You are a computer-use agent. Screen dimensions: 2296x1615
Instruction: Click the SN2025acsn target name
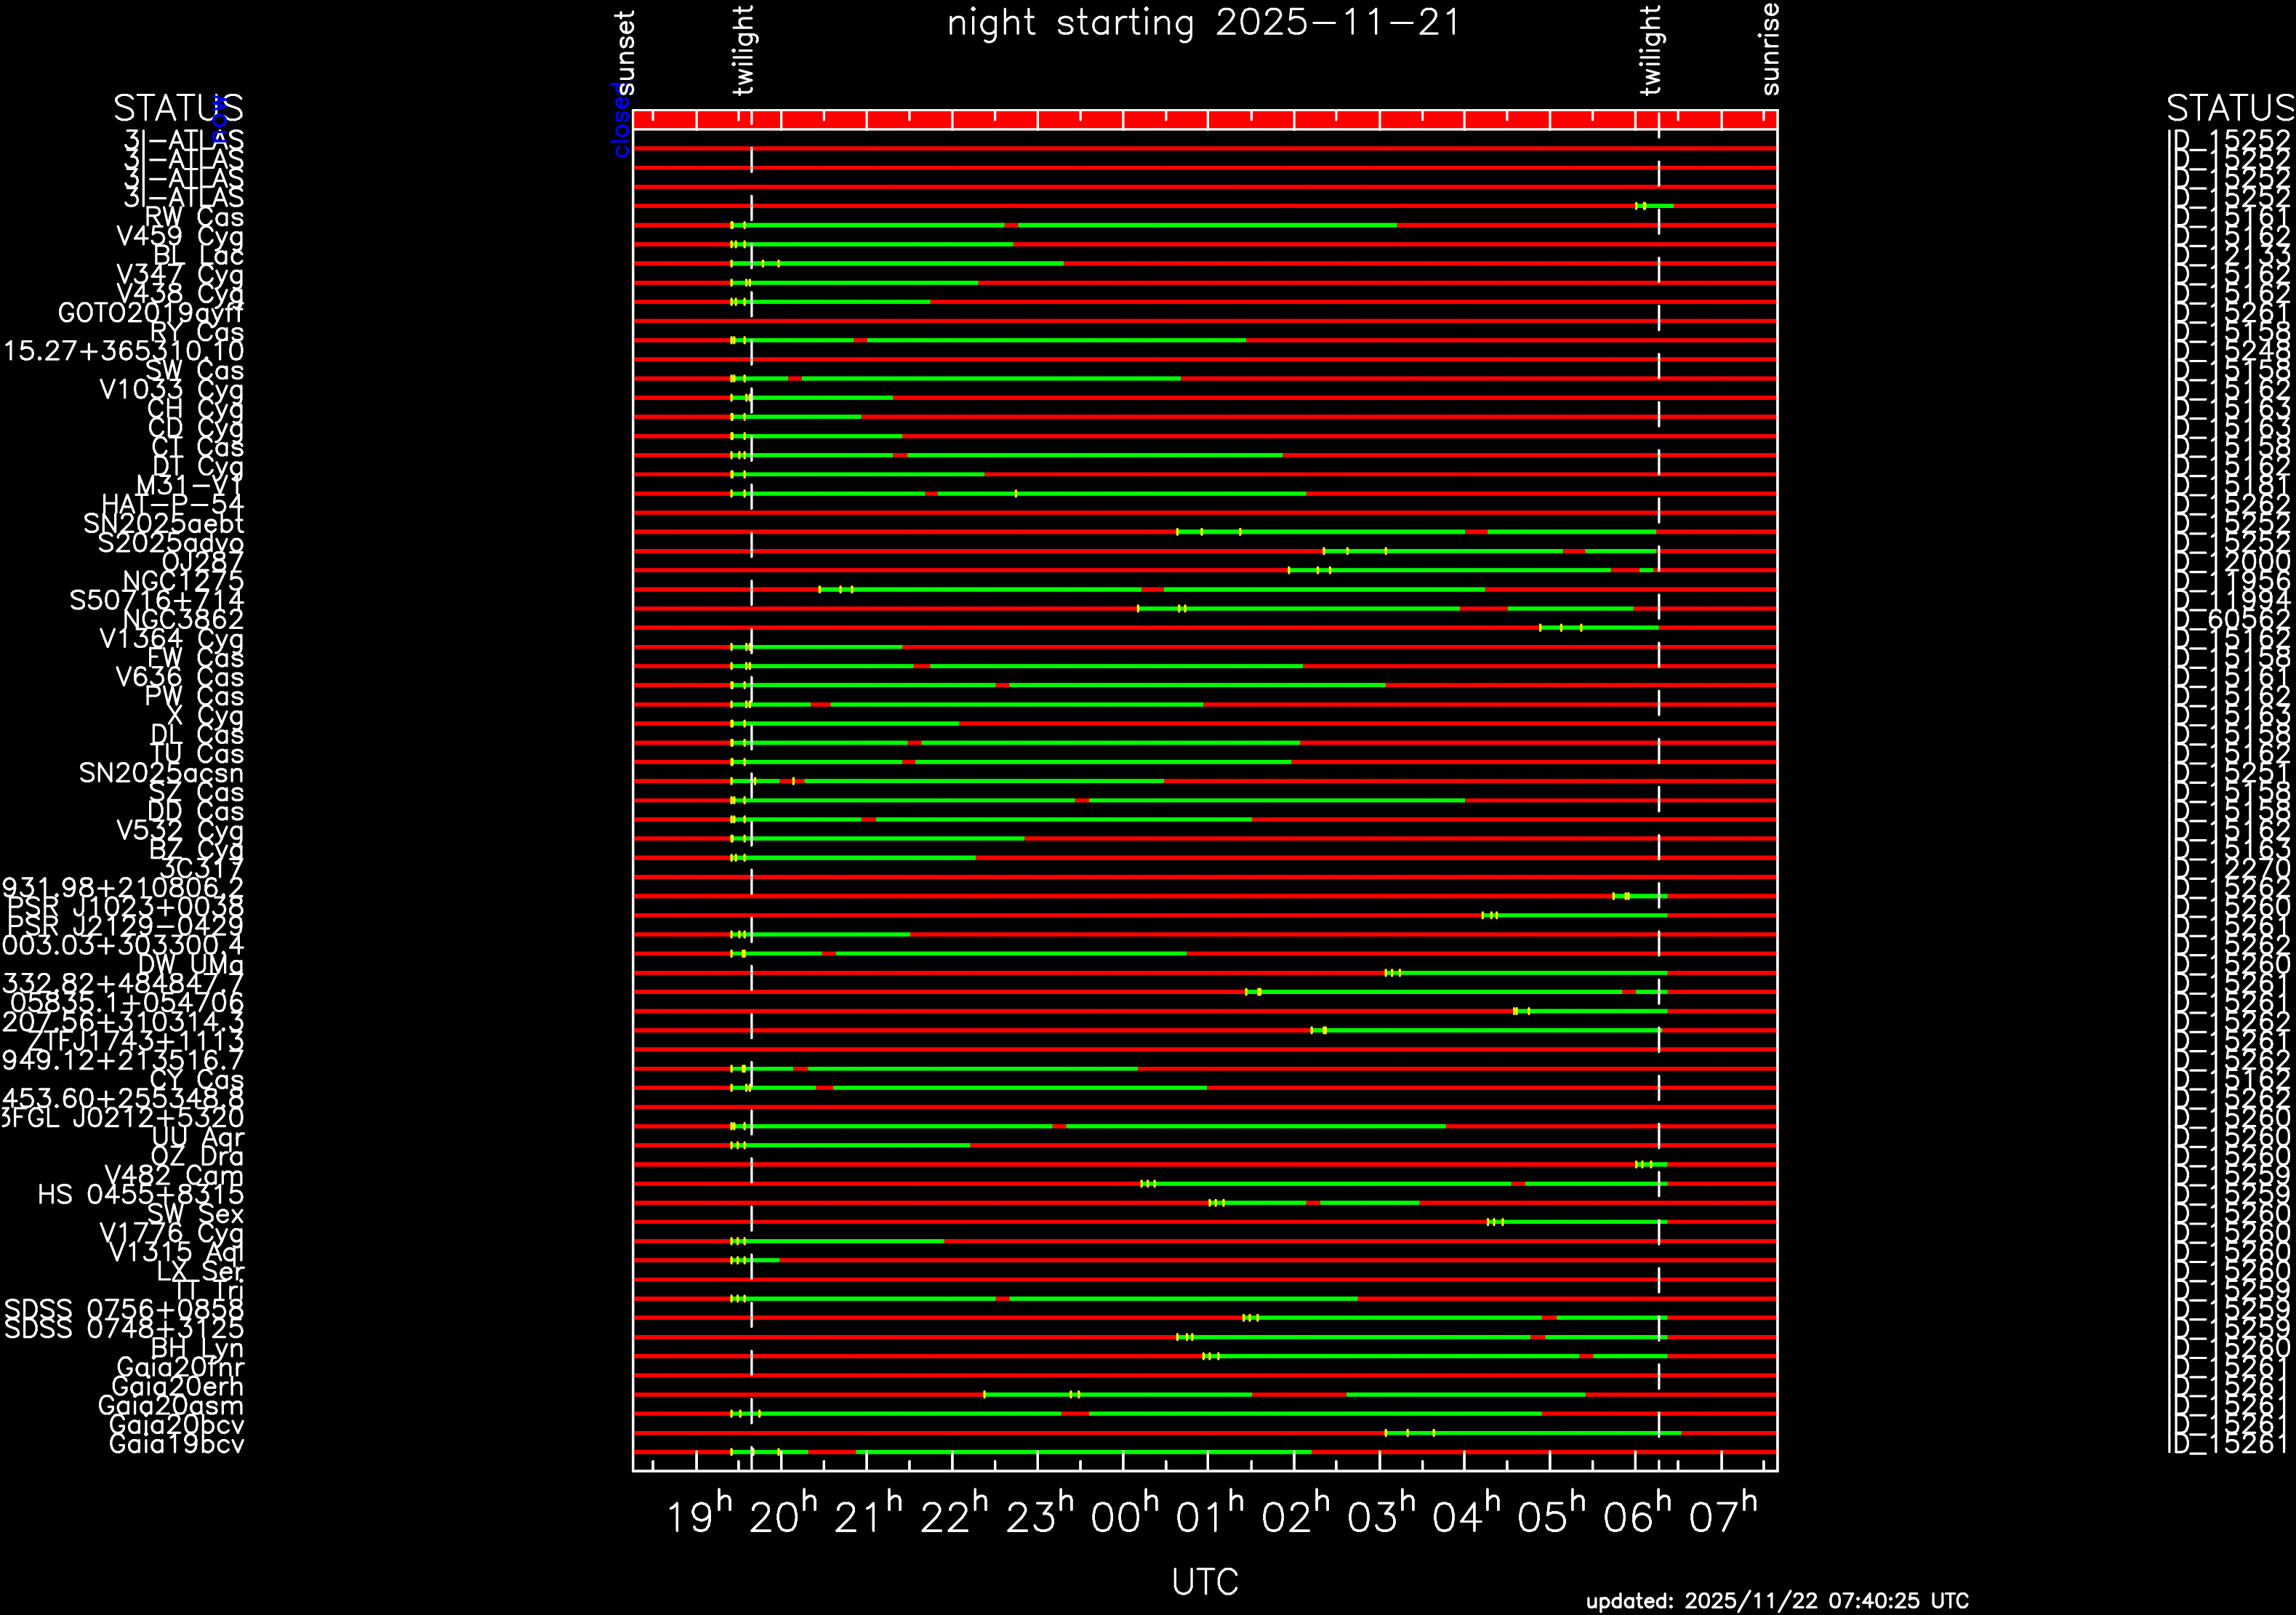161,773
